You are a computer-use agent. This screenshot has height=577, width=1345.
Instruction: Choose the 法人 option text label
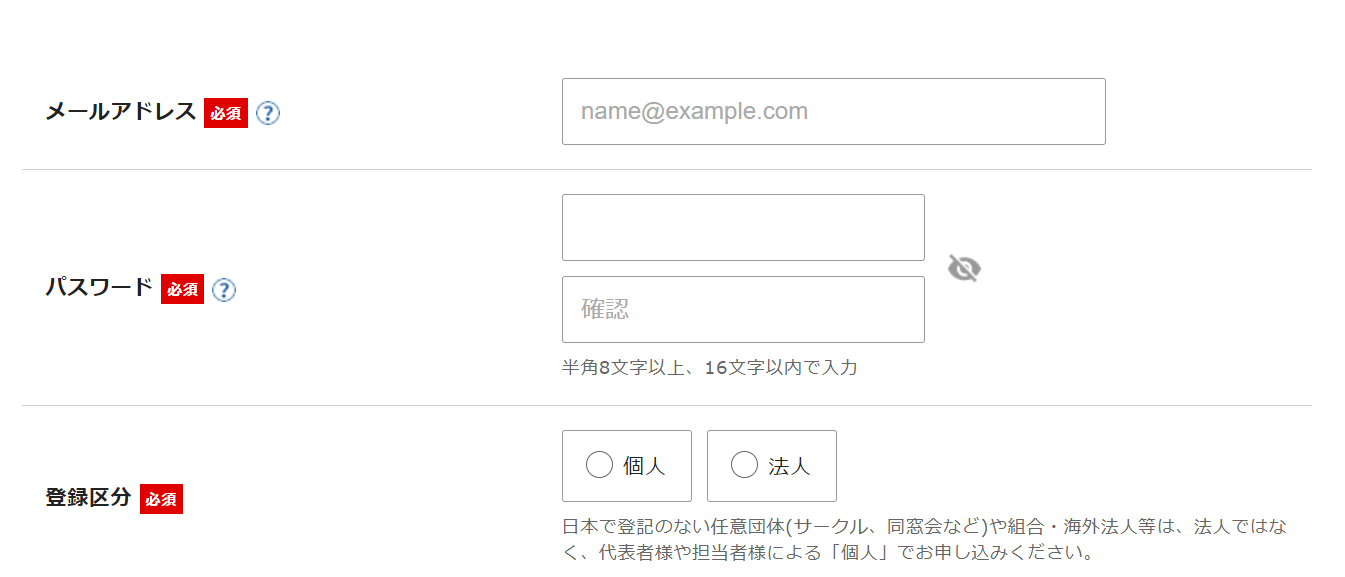789,466
